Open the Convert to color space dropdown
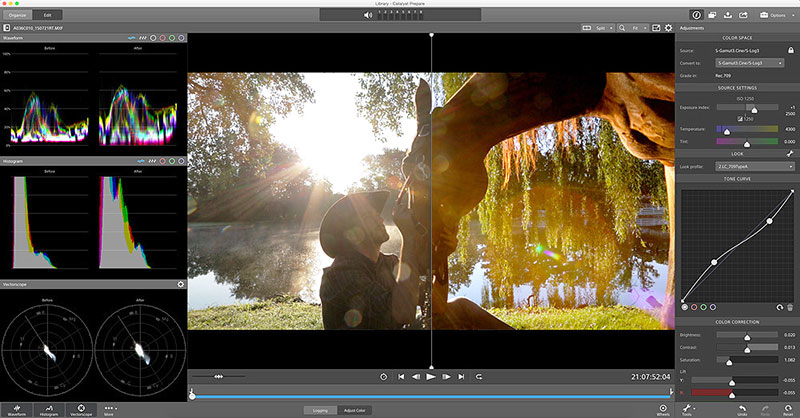 (748, 63)
